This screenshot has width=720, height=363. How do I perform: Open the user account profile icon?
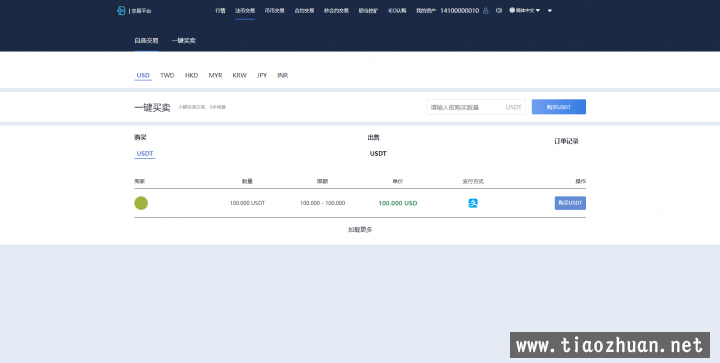tap(485, 10)
